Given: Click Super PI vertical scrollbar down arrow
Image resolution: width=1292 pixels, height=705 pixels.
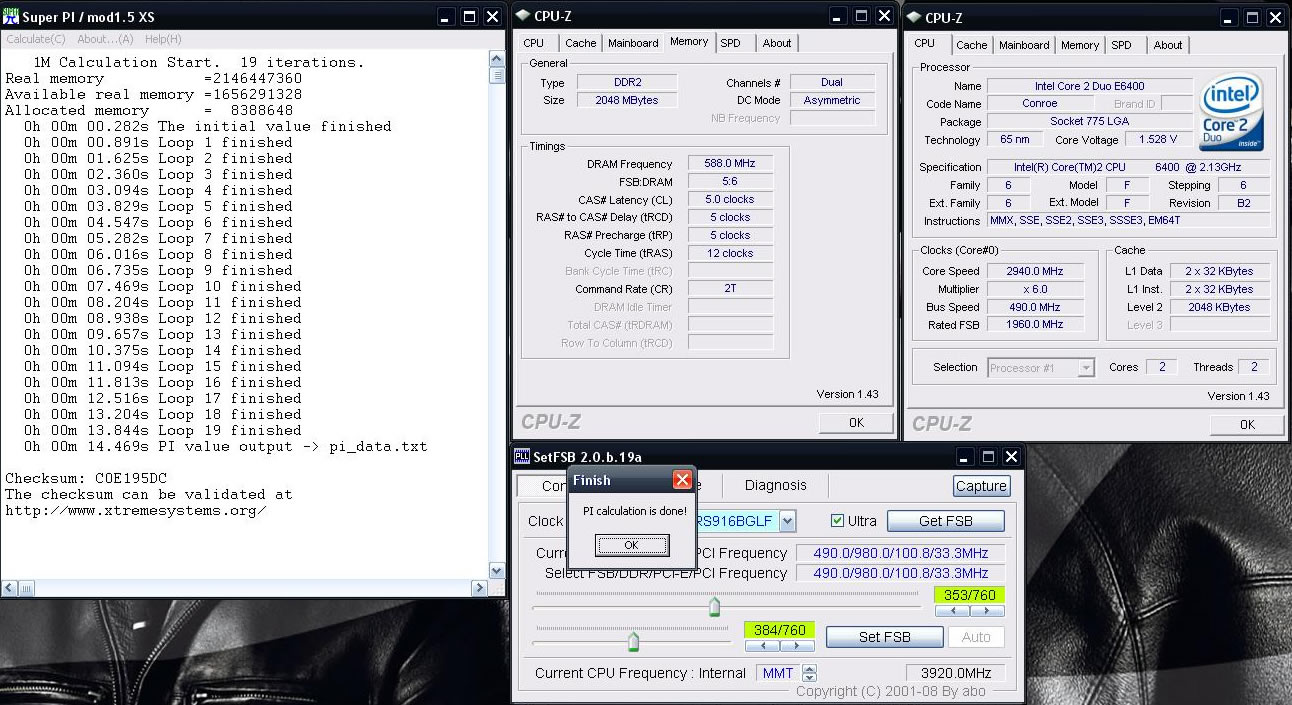Looking at the screenshot, I should [496, 570].
